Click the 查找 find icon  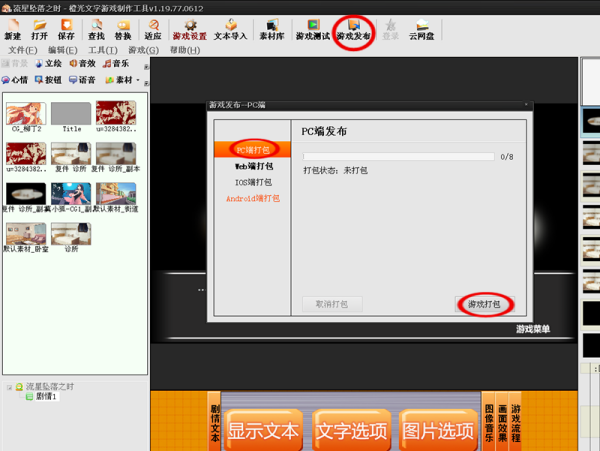(x=96, y=29)
